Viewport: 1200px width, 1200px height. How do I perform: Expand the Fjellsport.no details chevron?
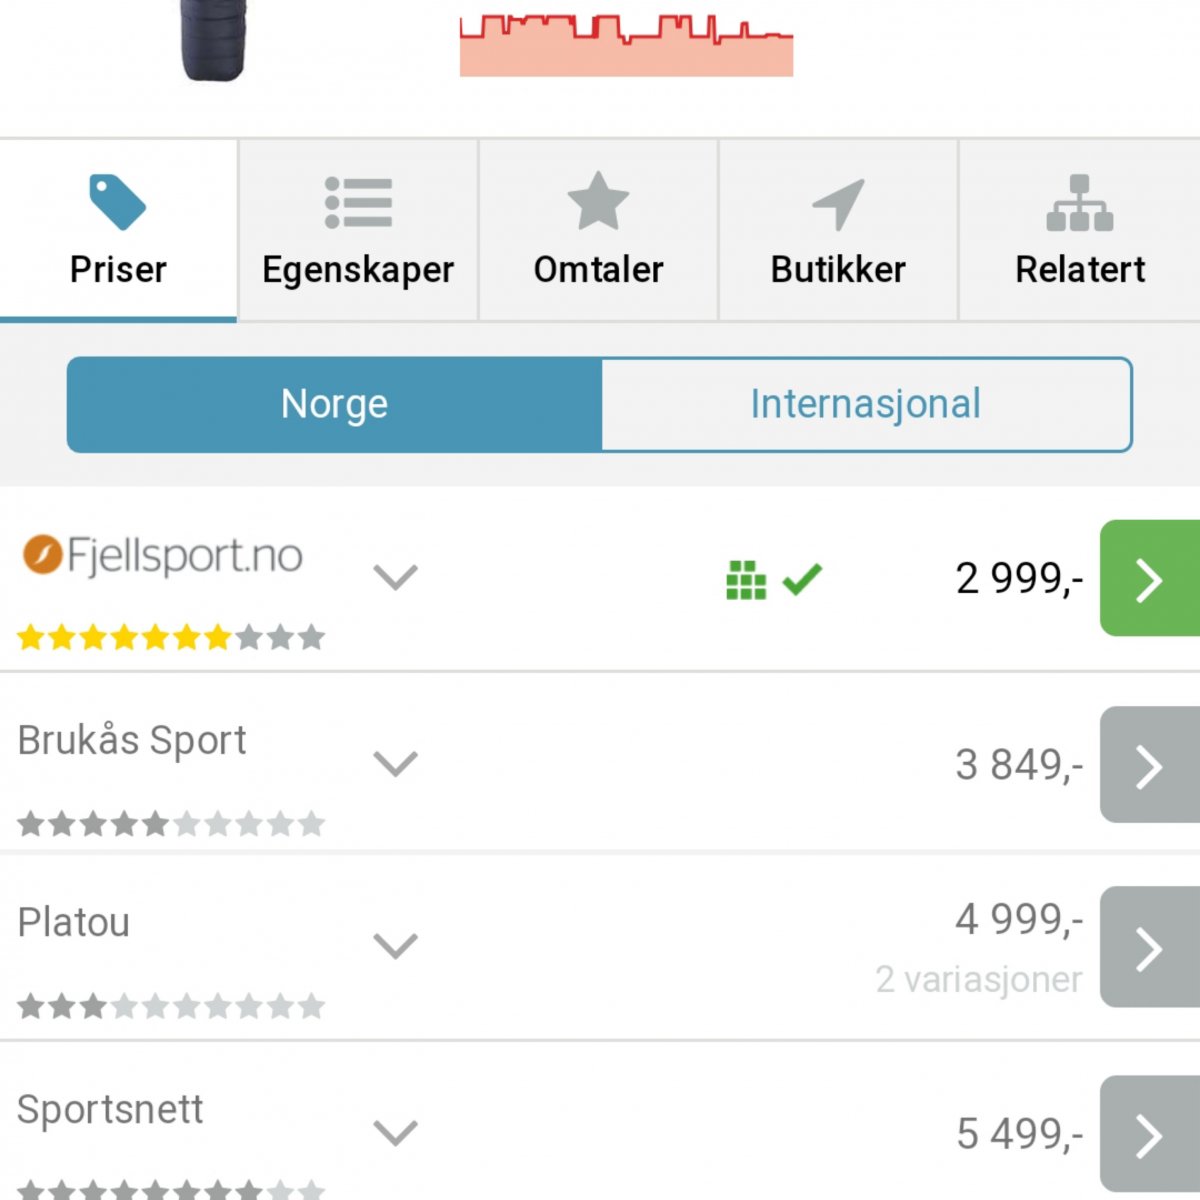(395, 577)
